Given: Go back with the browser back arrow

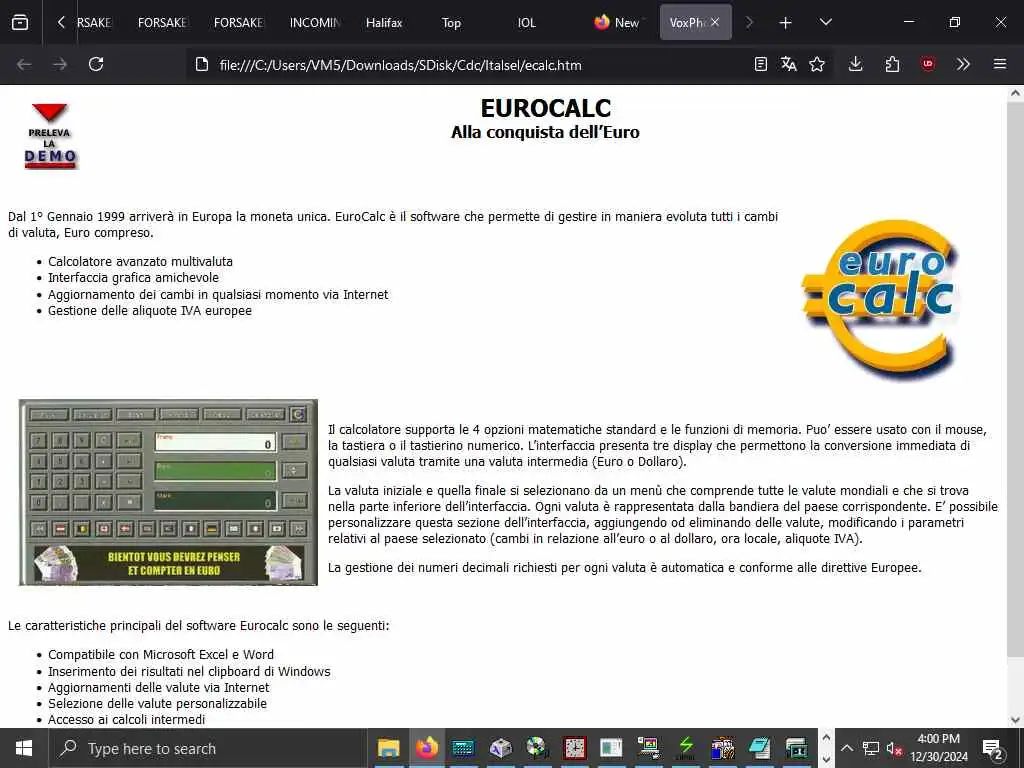Looking at the screenshot, I should pos(24,64).
